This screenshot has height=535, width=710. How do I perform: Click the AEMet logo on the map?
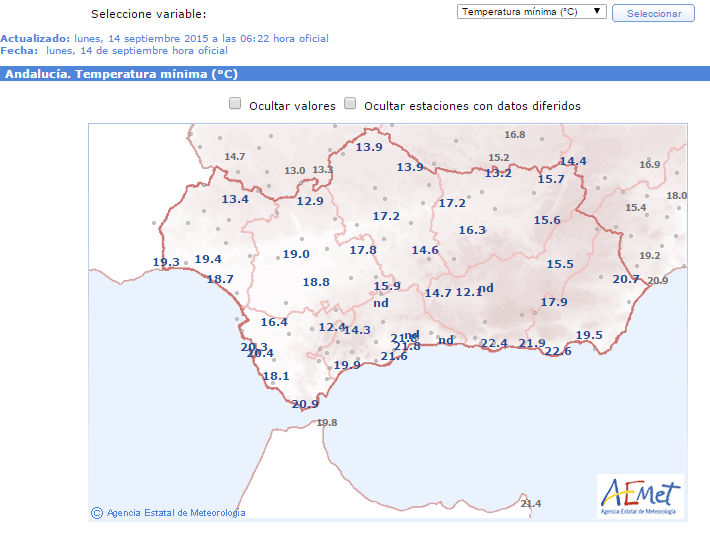pos(640,497)
